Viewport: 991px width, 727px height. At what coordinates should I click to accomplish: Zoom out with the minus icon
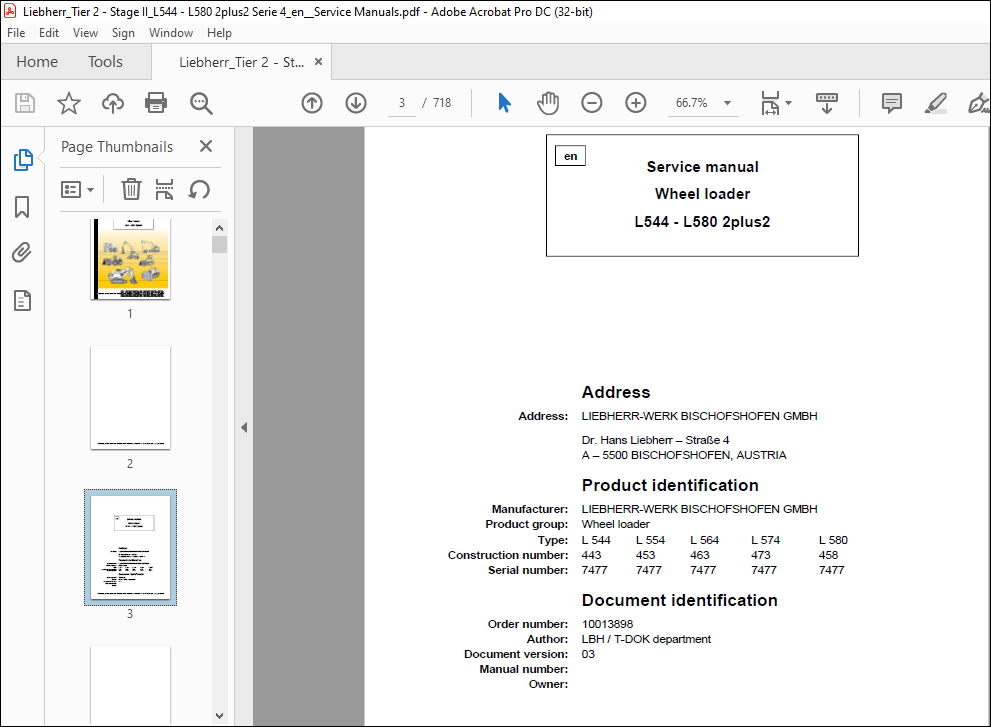tap(592, 102)
